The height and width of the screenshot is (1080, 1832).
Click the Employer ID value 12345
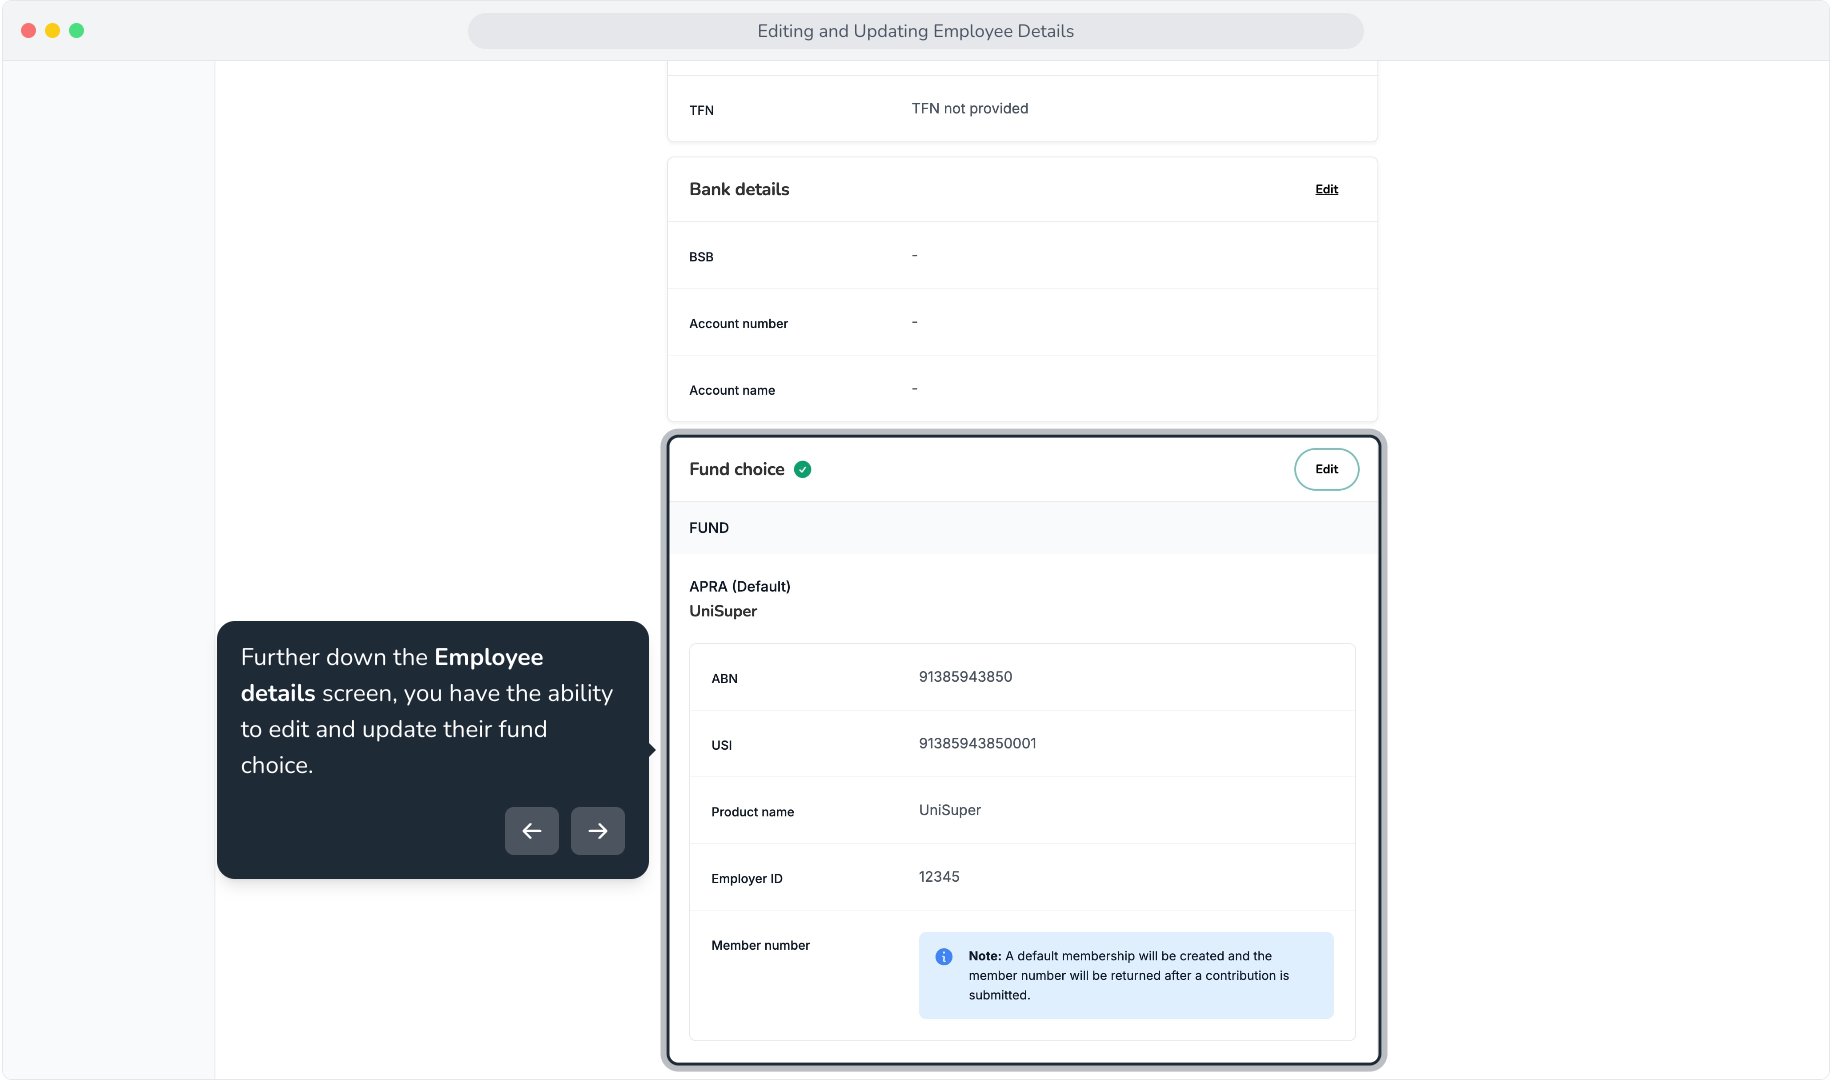(x=939, y=877)
